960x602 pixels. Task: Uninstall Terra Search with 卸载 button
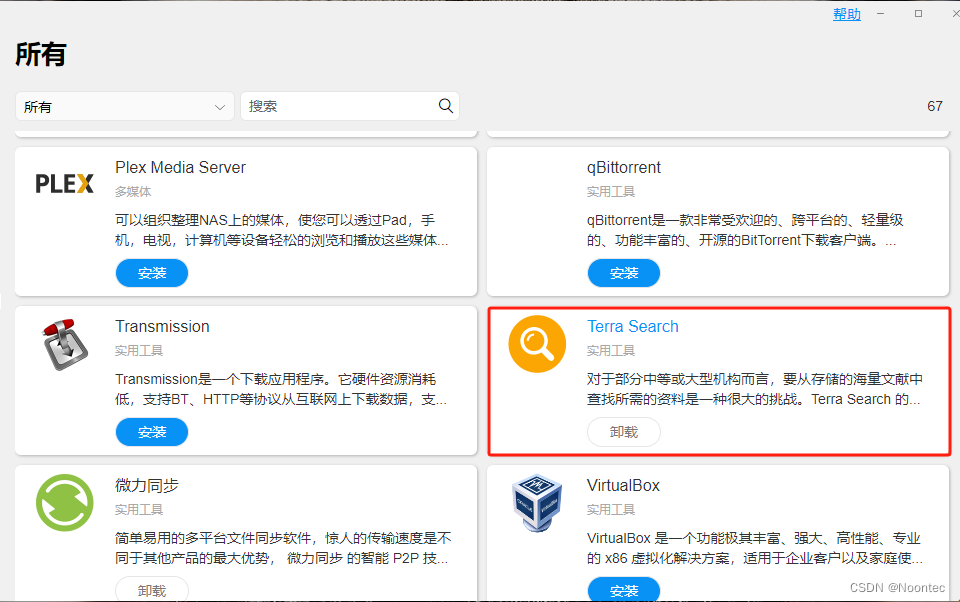624,432
